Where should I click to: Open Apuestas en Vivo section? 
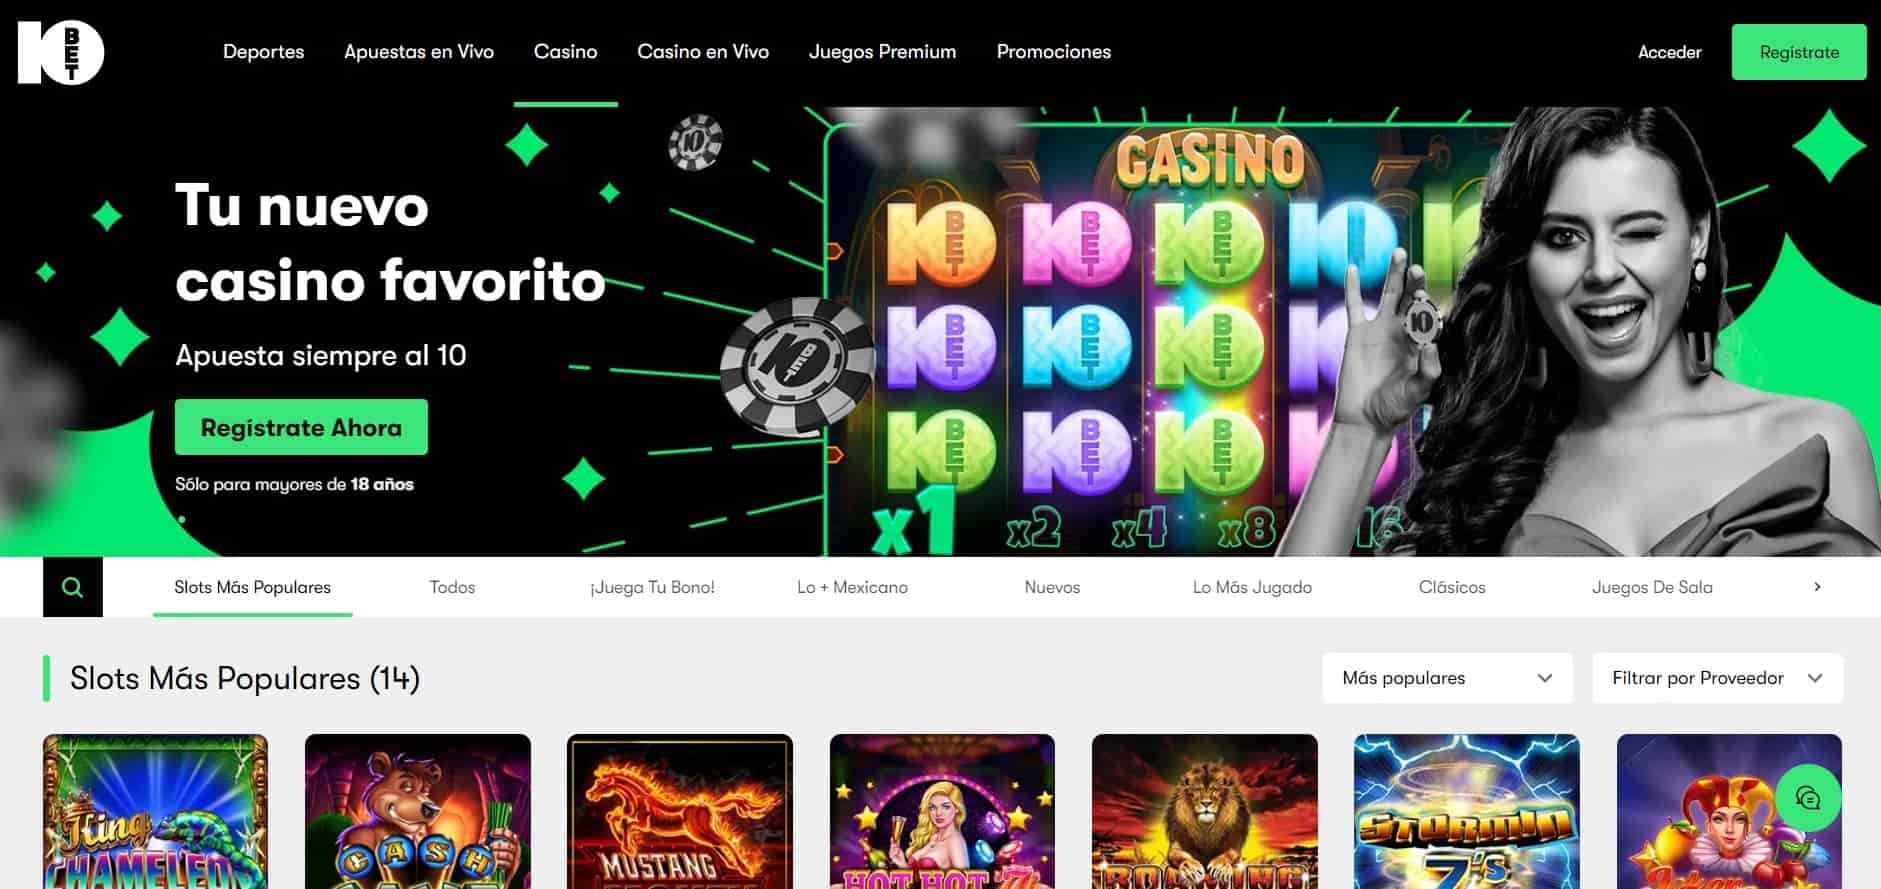(x=419, y=52)
